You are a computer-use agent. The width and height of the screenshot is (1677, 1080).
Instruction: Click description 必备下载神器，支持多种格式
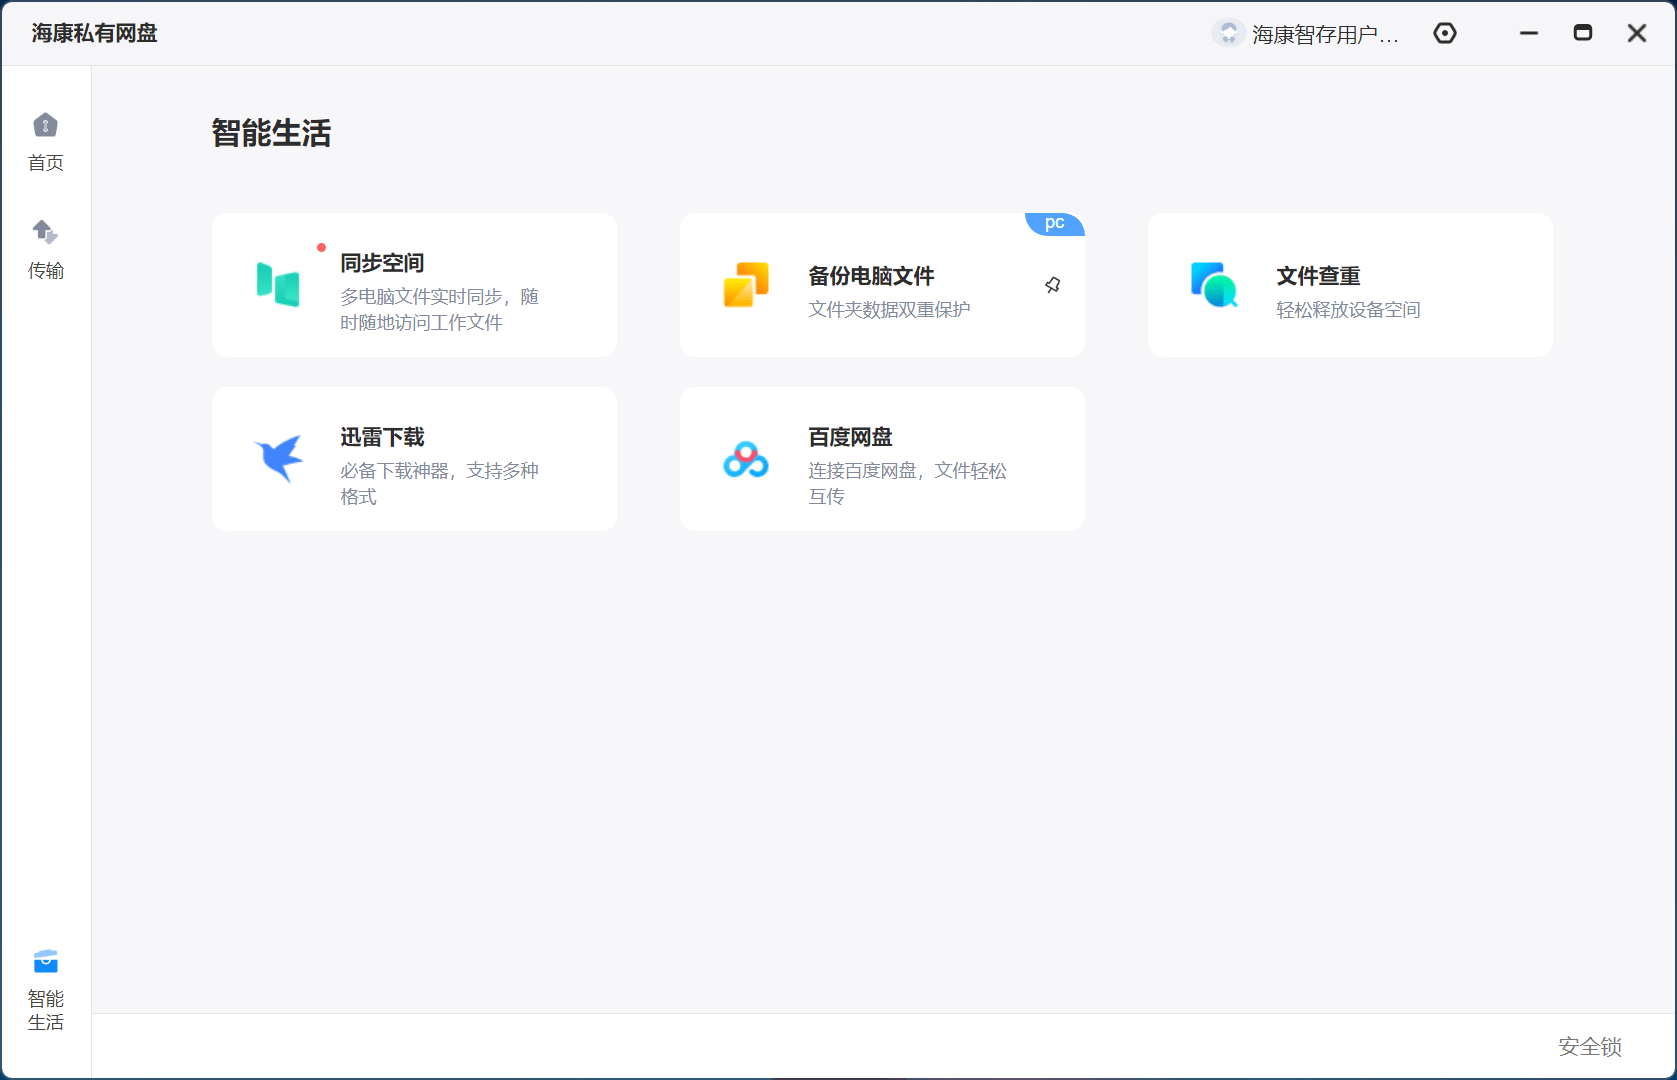click(439, 483)
